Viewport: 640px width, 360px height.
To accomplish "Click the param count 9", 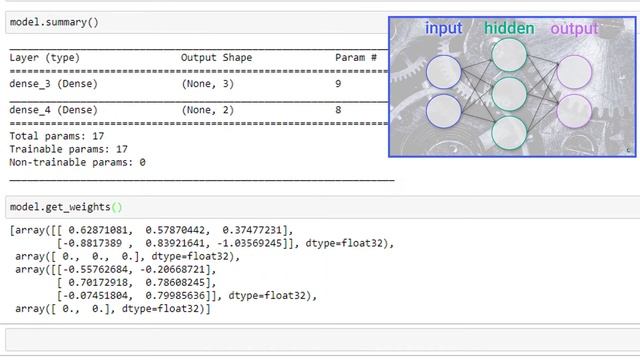I will tap(338, 84).
